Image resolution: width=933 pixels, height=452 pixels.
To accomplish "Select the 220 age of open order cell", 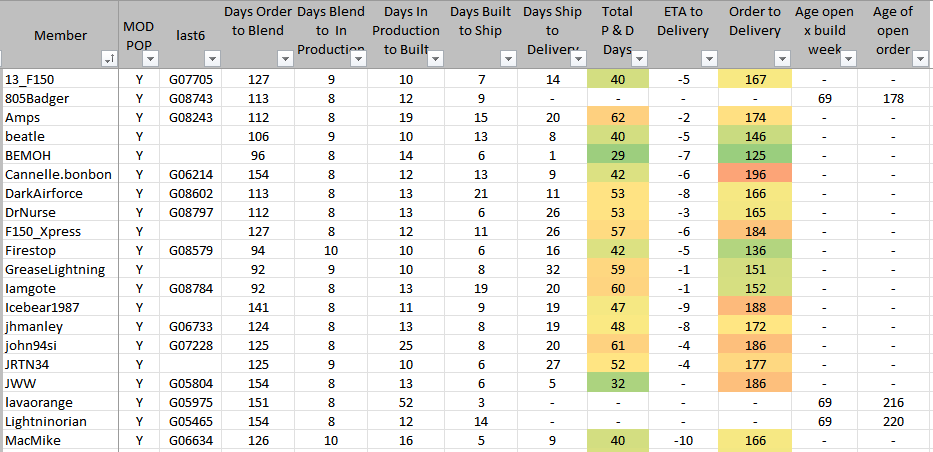I will tap(894, 422).
